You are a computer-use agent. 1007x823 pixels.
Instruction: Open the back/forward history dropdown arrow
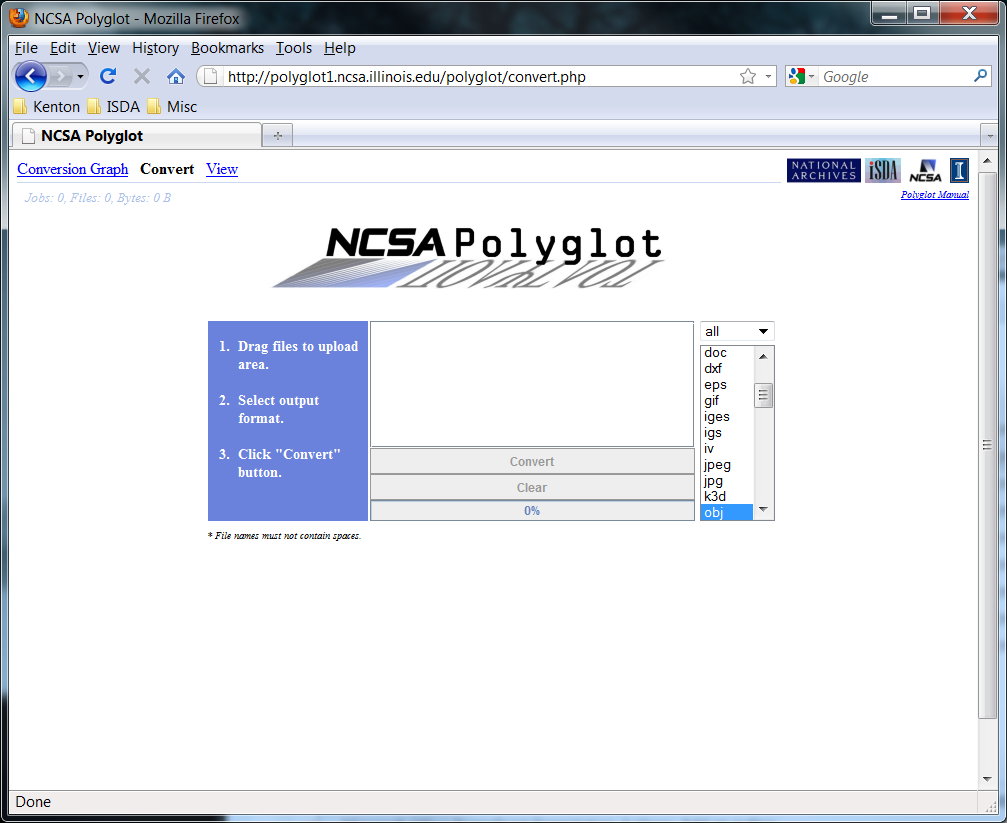(80, 77)
